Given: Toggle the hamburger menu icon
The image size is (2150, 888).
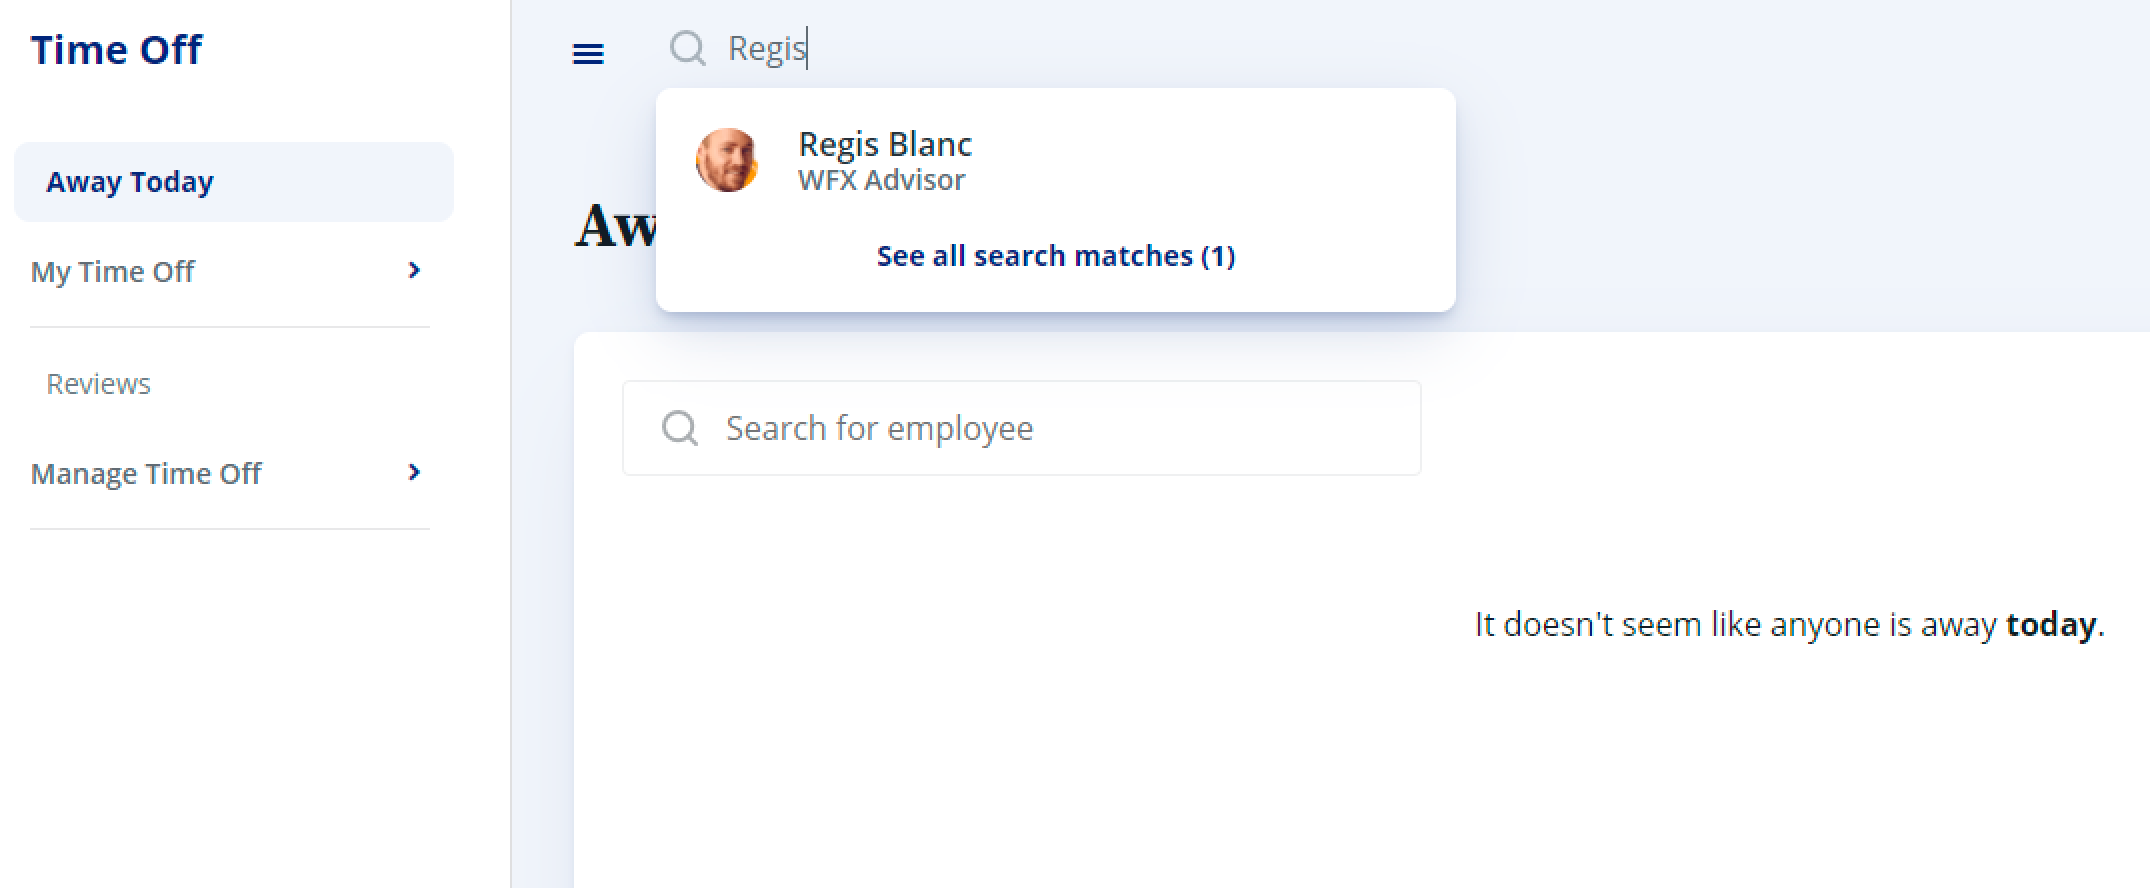Looking at the screenshot, I should pos(588,54).
